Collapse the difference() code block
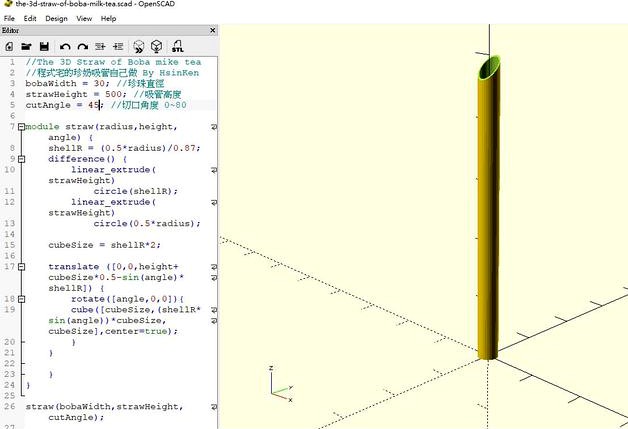This screenshot has width=628, height=429. [x=21, y=159]
